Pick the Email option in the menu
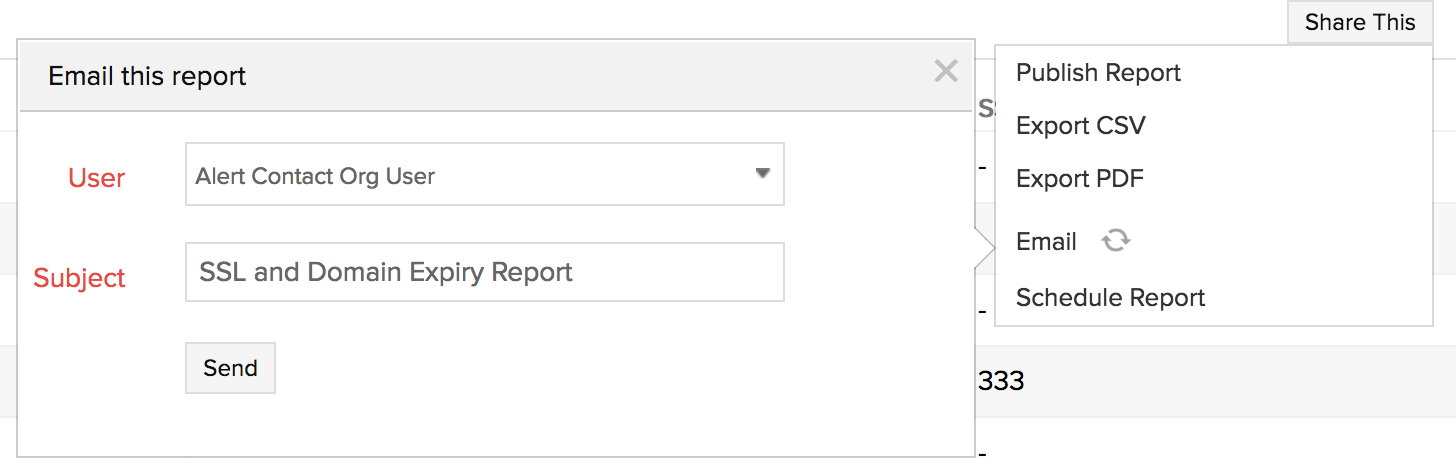 point(1046,242)
